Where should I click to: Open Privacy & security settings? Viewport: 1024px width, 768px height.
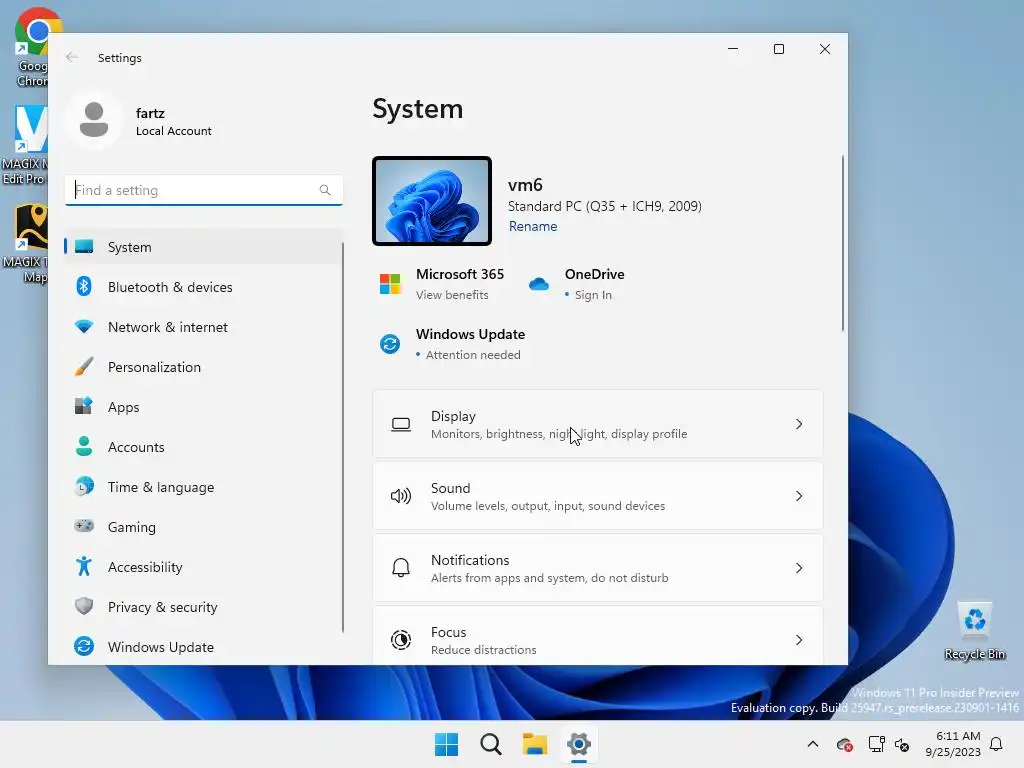coord(203,606)
